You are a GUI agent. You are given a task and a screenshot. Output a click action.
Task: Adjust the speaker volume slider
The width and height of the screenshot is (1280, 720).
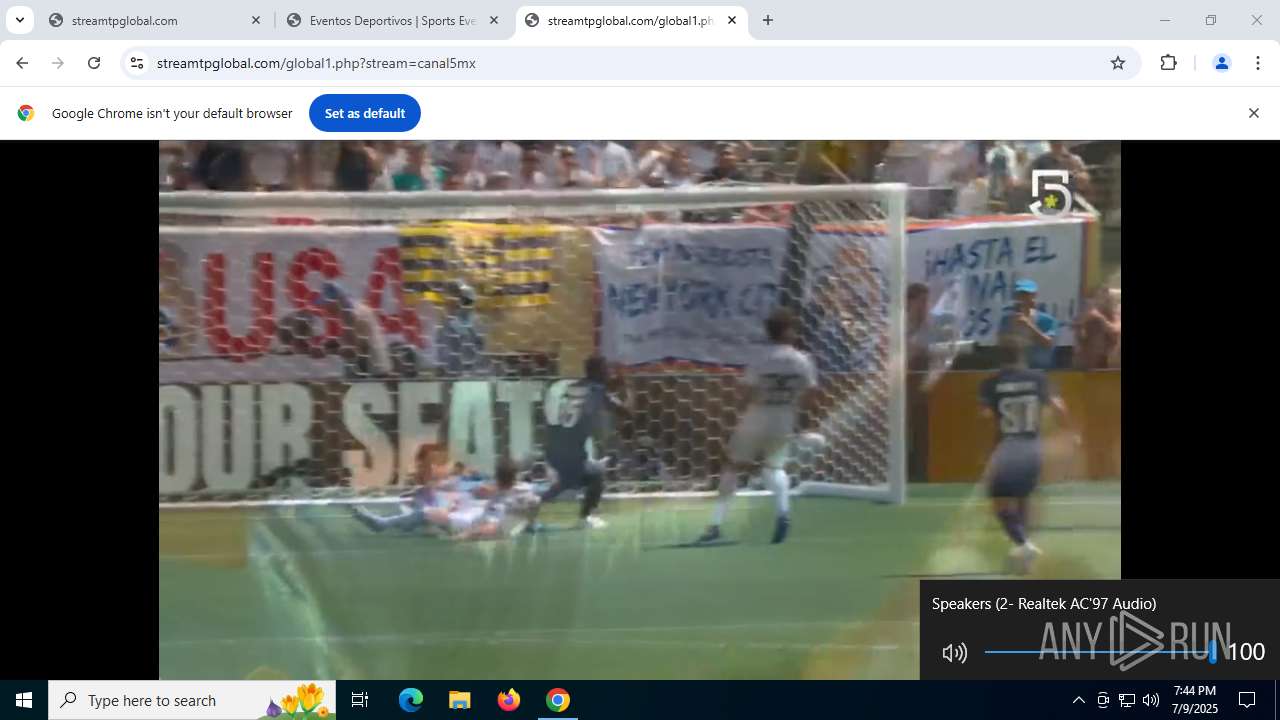pyautogui.click(x=1100, y=652)
